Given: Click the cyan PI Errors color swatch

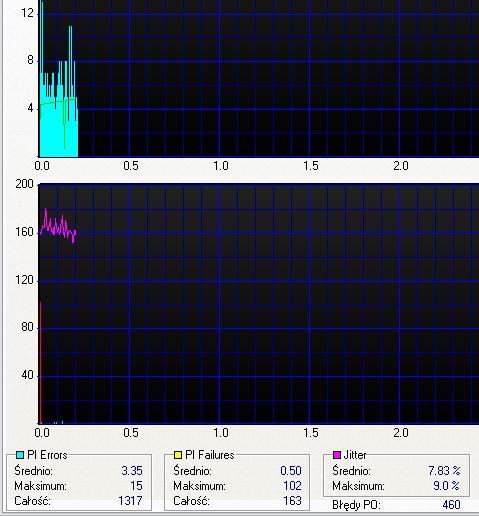Looking at the screenshot, I should click(20, 455).
